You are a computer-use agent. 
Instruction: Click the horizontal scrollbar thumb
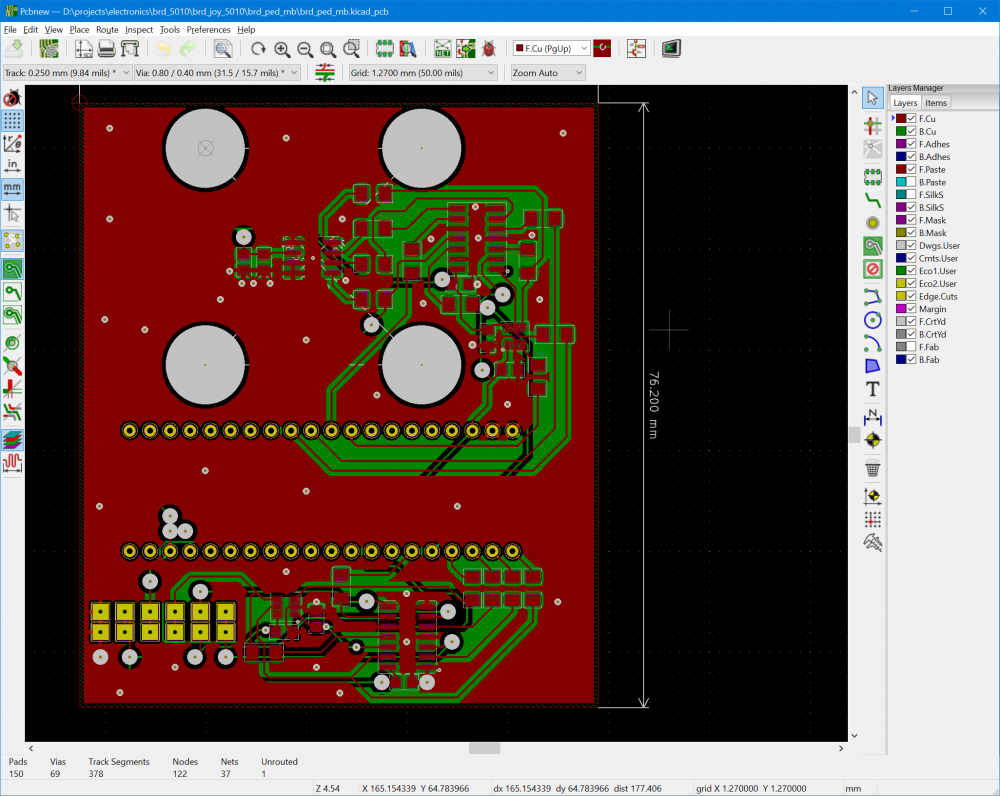coord(484,748)
